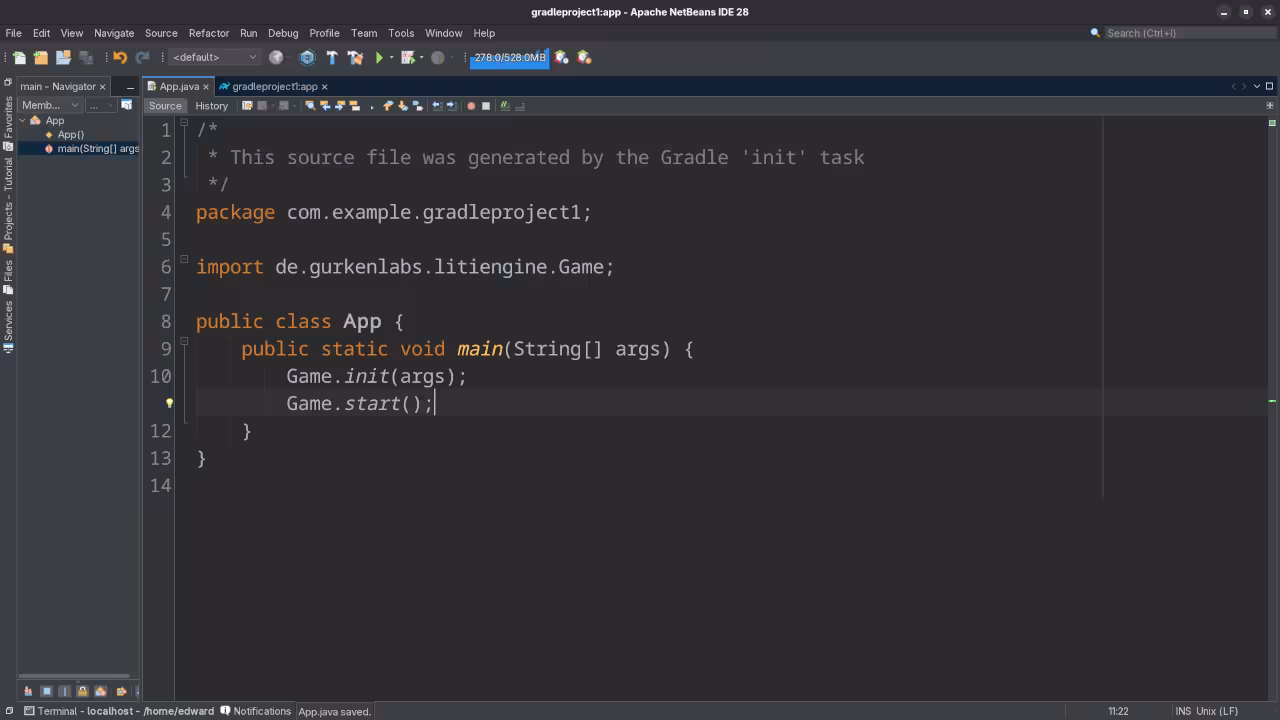1280x720 pixels.
Task: Open the Notifications item in the status bar
Action: pyautogui.click(x=260, y=711)
